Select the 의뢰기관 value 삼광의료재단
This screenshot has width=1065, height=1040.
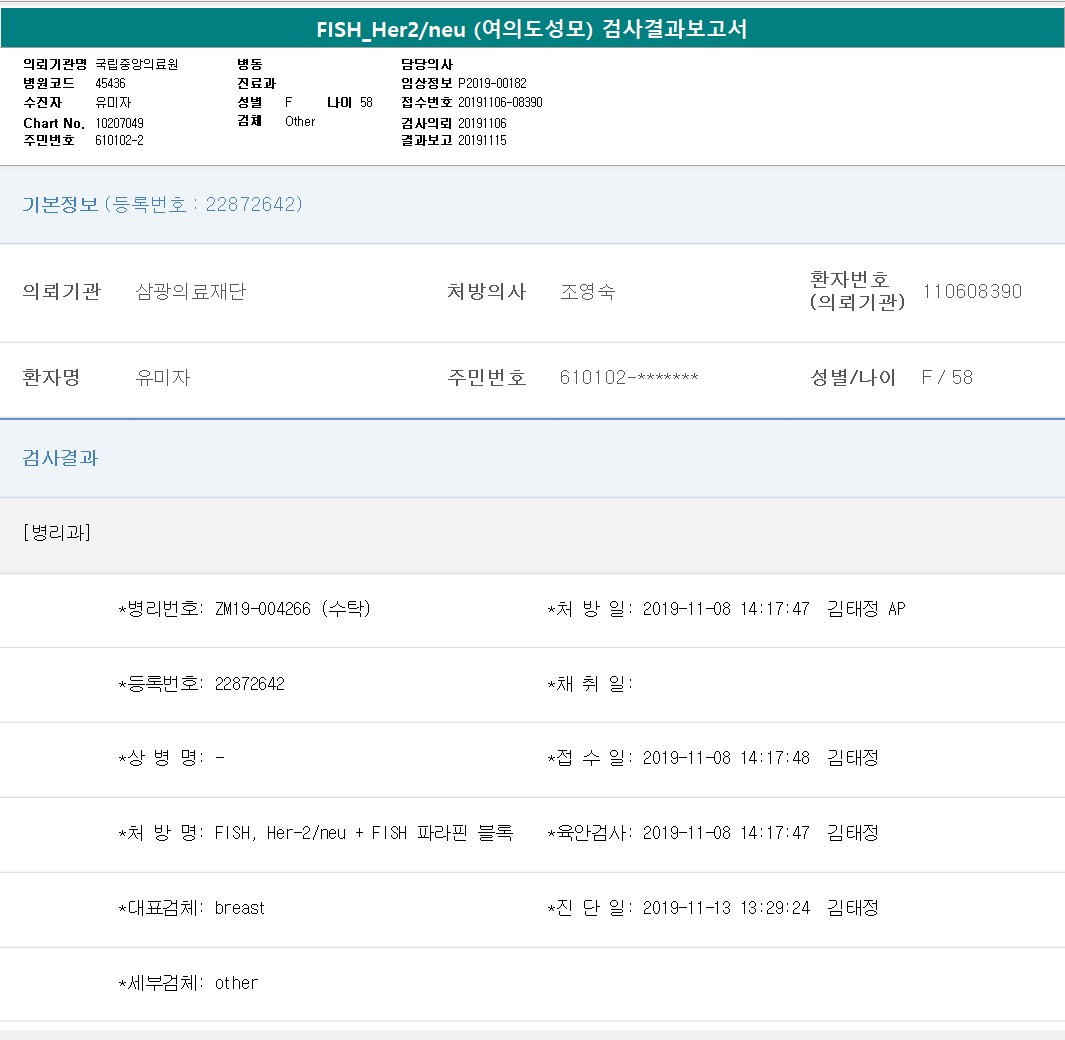point(190,292)
